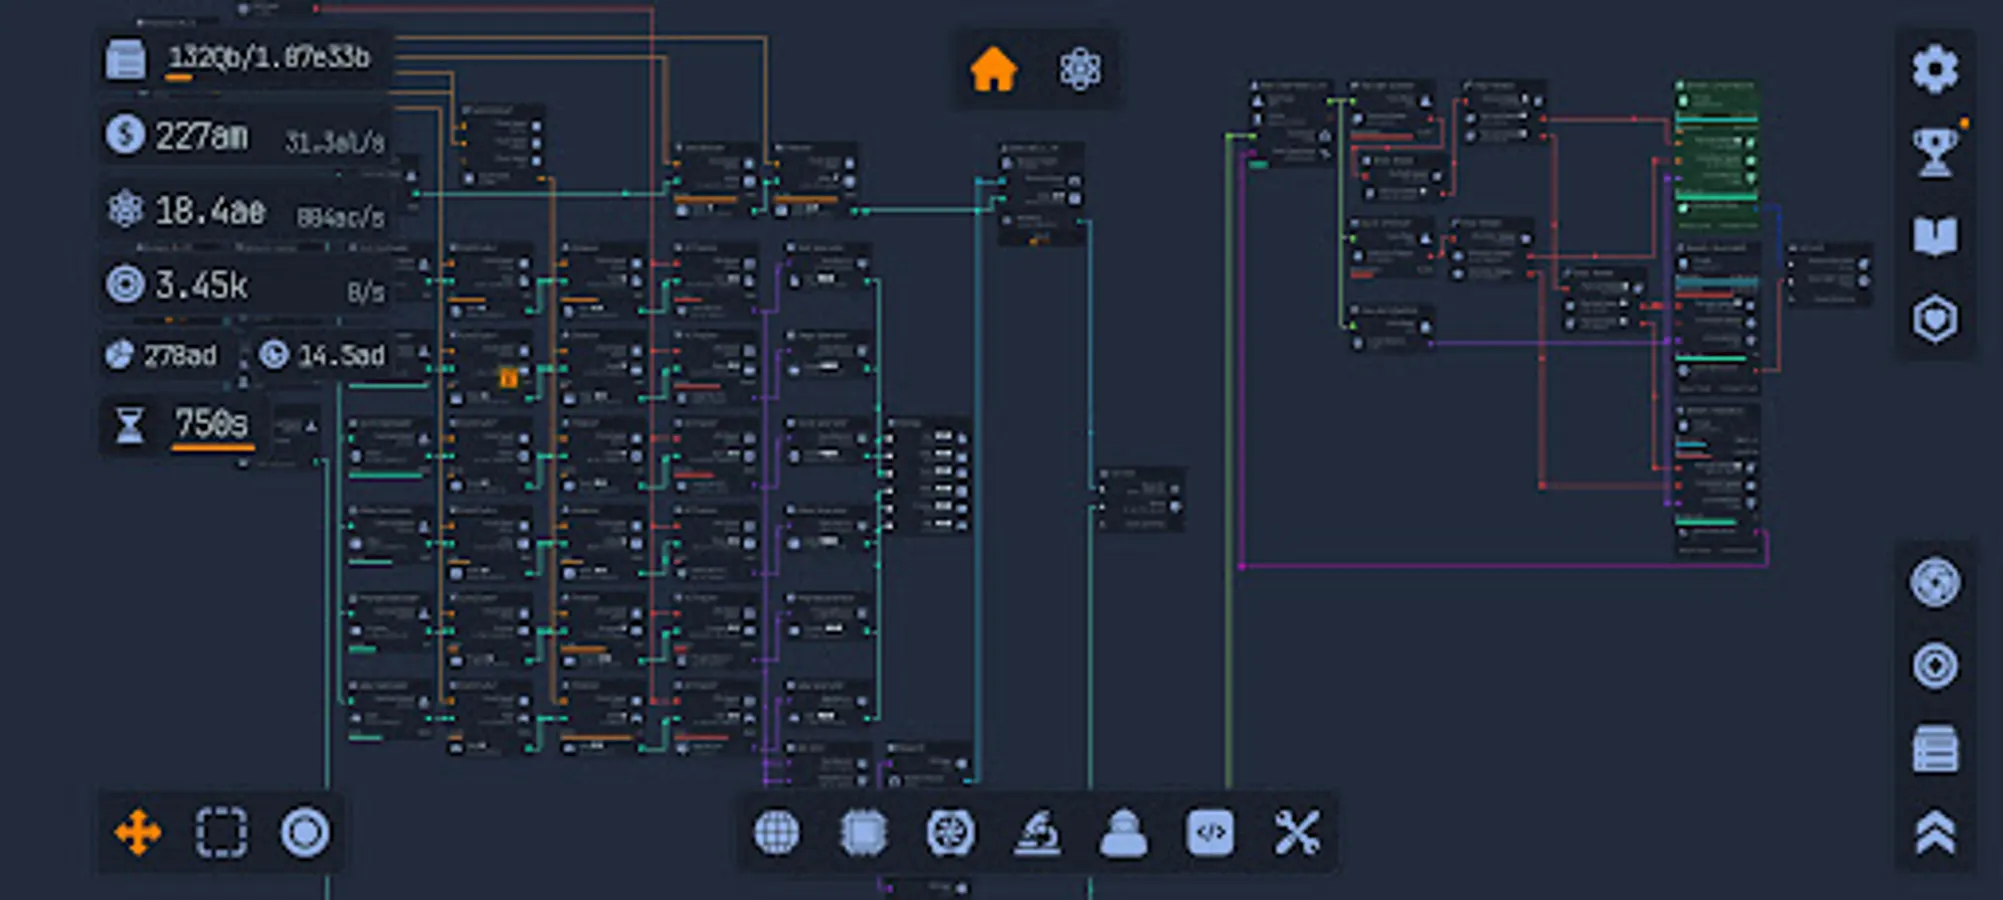Click the target circle icon in right sidebar
This screenshot has height=900, width=2003.
[1935, 666]
